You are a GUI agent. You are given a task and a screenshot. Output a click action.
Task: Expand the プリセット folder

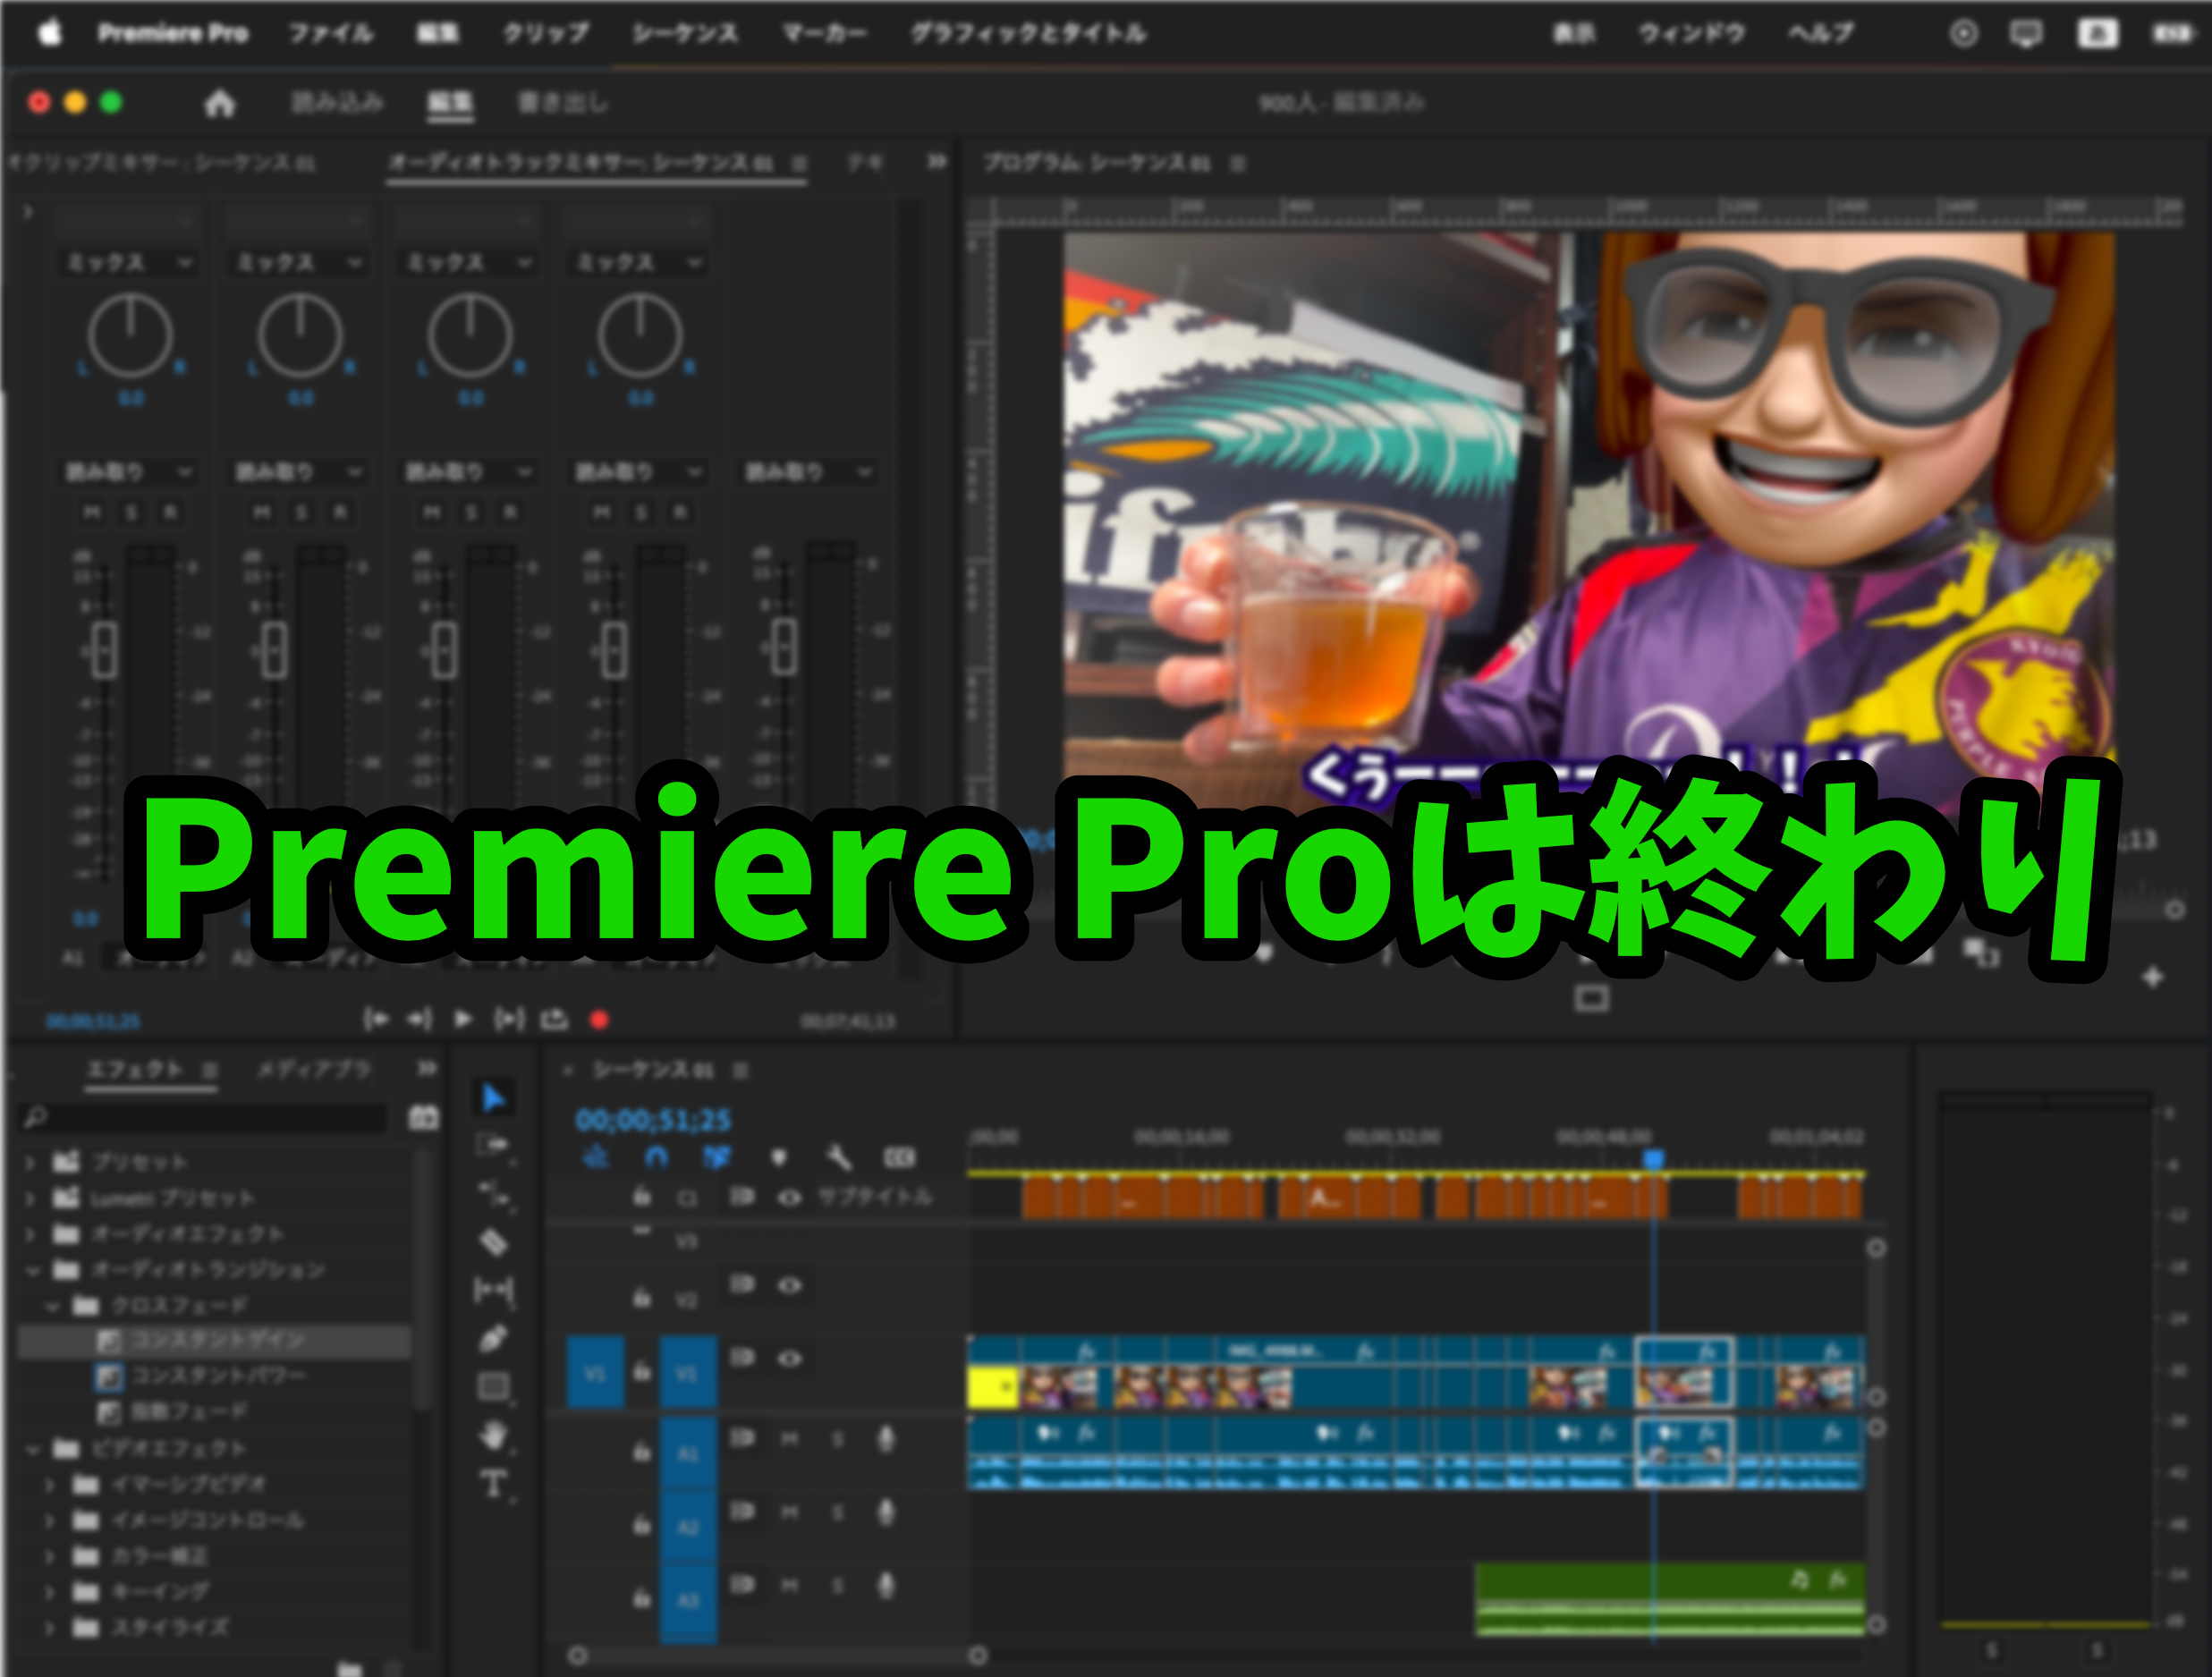coord(30,1163)
